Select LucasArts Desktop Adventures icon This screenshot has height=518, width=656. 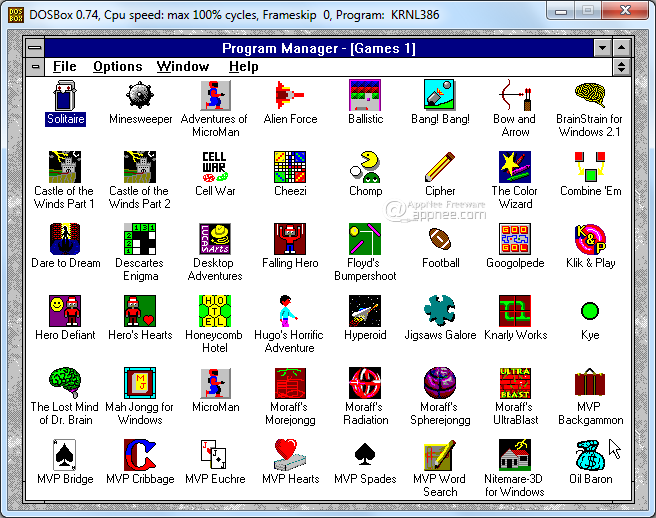[215, 239]
